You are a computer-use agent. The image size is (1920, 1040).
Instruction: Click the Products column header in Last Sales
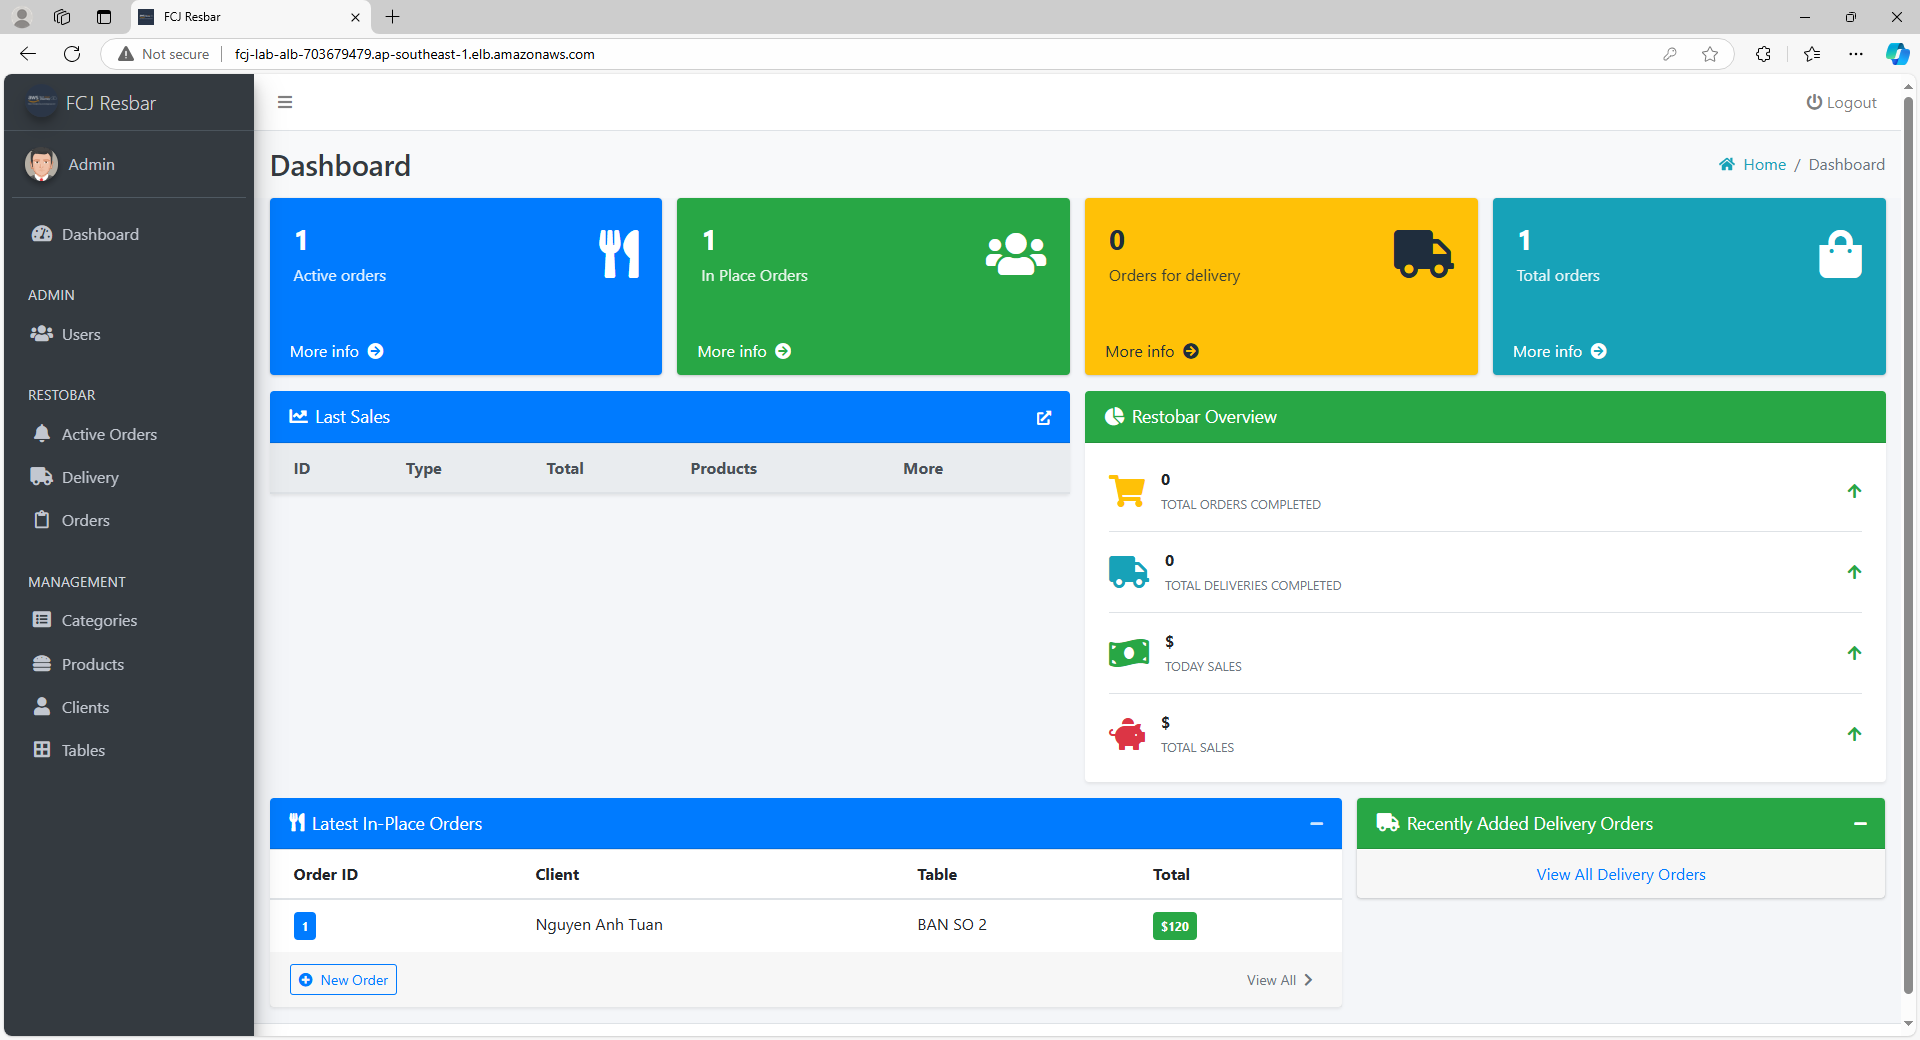[x=723, y=468]
